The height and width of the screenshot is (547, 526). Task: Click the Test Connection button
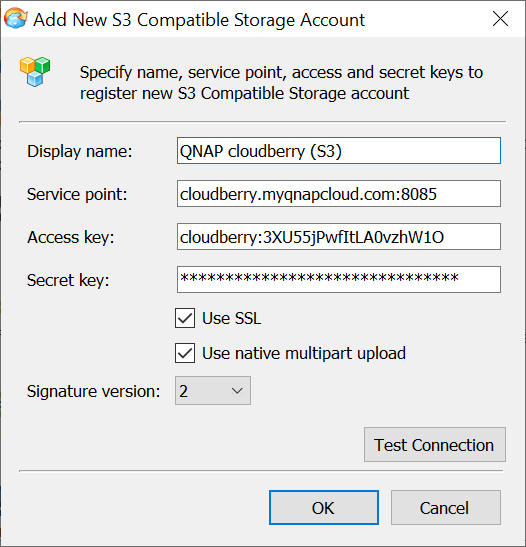click(x=435, y=445)
